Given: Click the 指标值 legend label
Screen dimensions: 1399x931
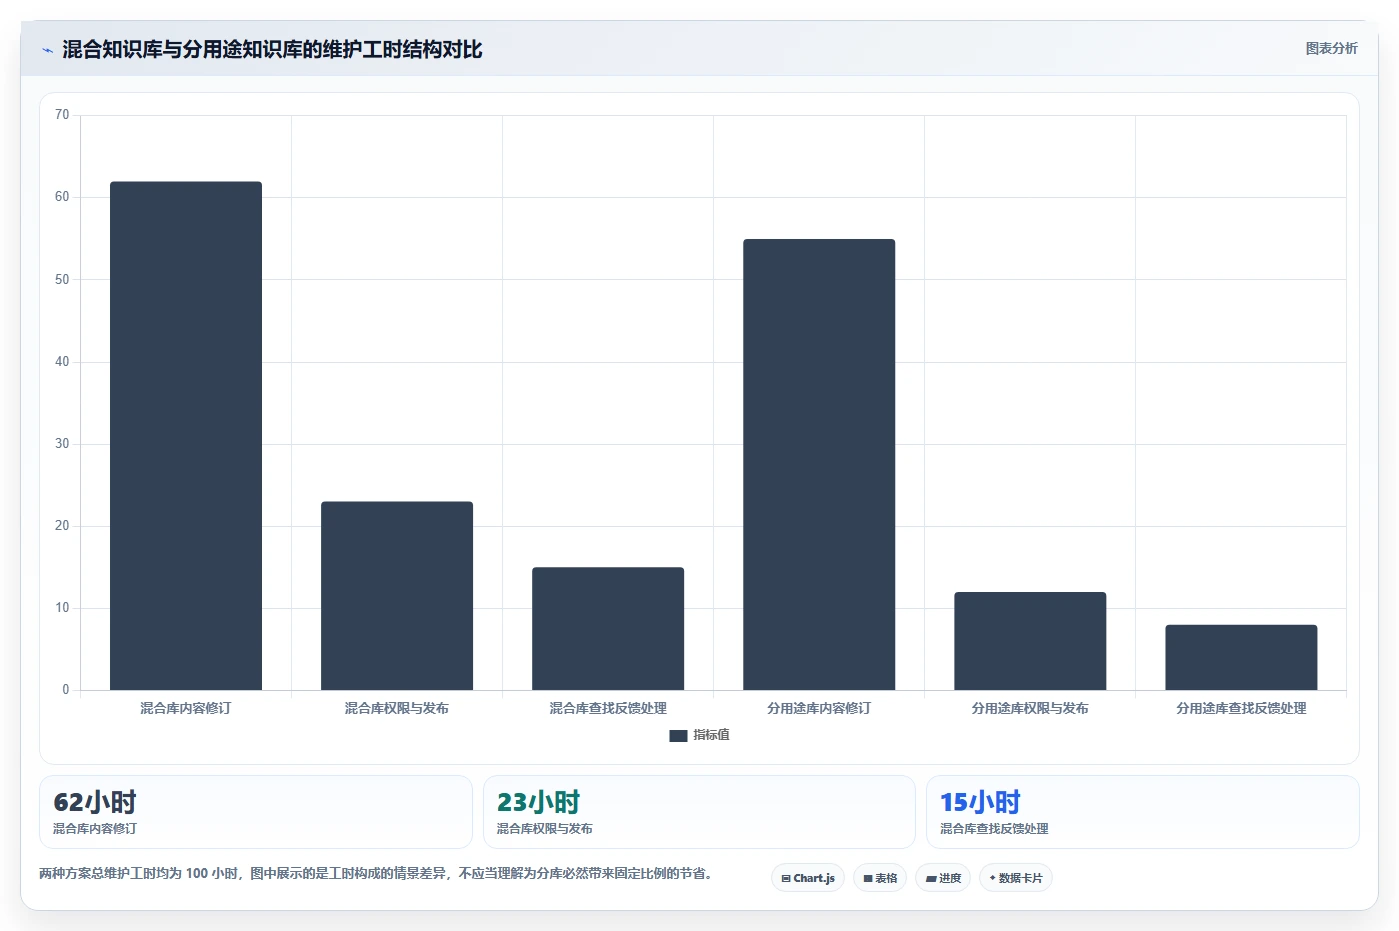Looking at the screenshot, I should (x=711, y=735).
